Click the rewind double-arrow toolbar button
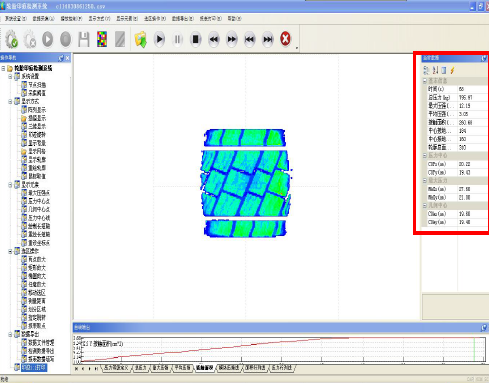 coord(214,39)
